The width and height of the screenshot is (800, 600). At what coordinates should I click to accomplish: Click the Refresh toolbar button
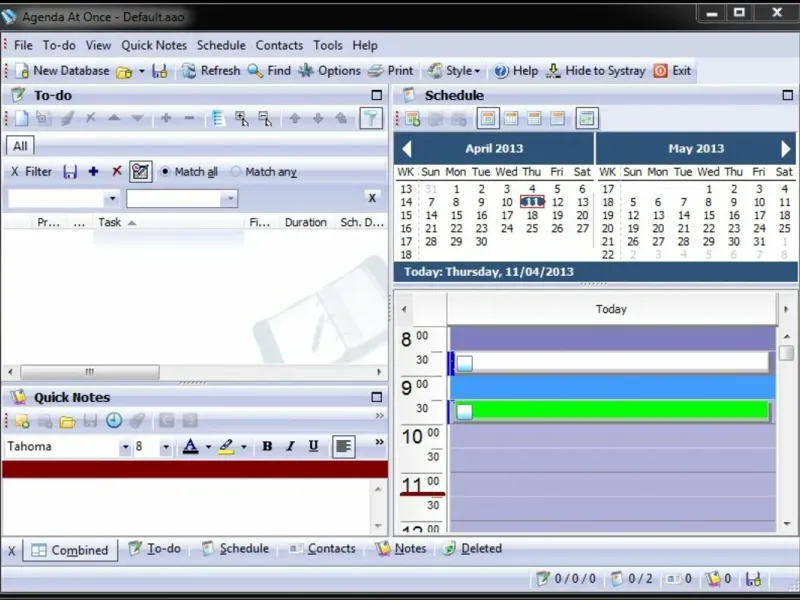coord(211,71)
